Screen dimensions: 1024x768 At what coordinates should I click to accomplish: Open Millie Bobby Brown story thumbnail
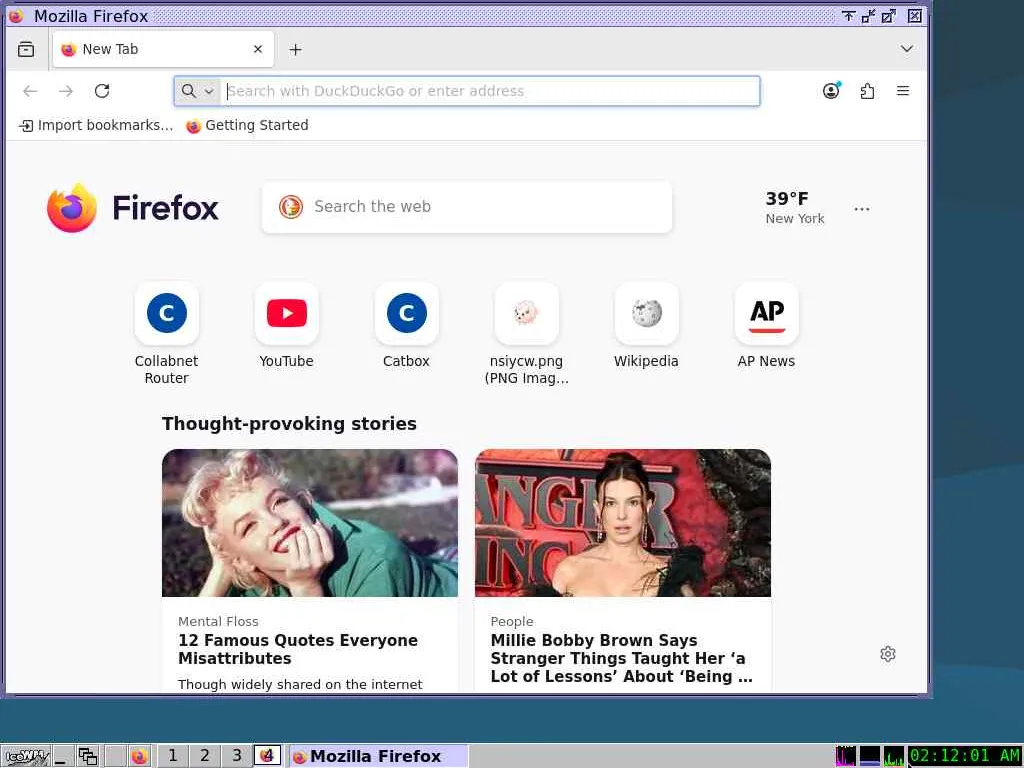click(x=623, y=522)
